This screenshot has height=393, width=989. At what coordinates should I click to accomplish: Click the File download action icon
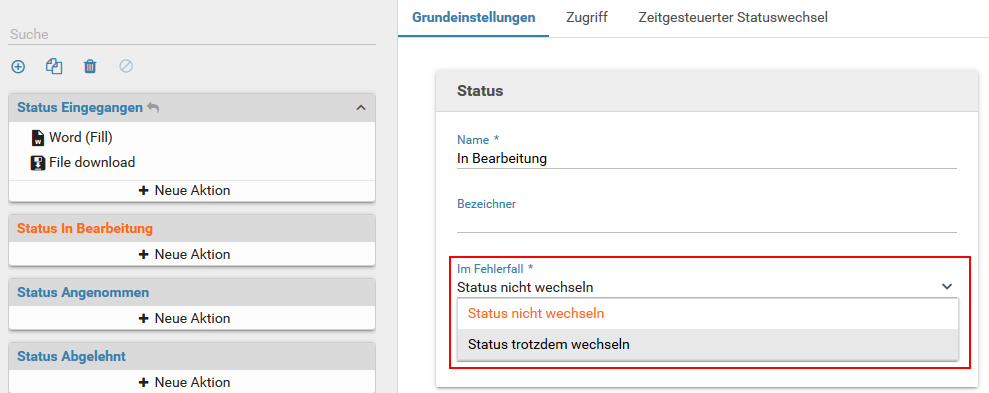tap(38, 163)
